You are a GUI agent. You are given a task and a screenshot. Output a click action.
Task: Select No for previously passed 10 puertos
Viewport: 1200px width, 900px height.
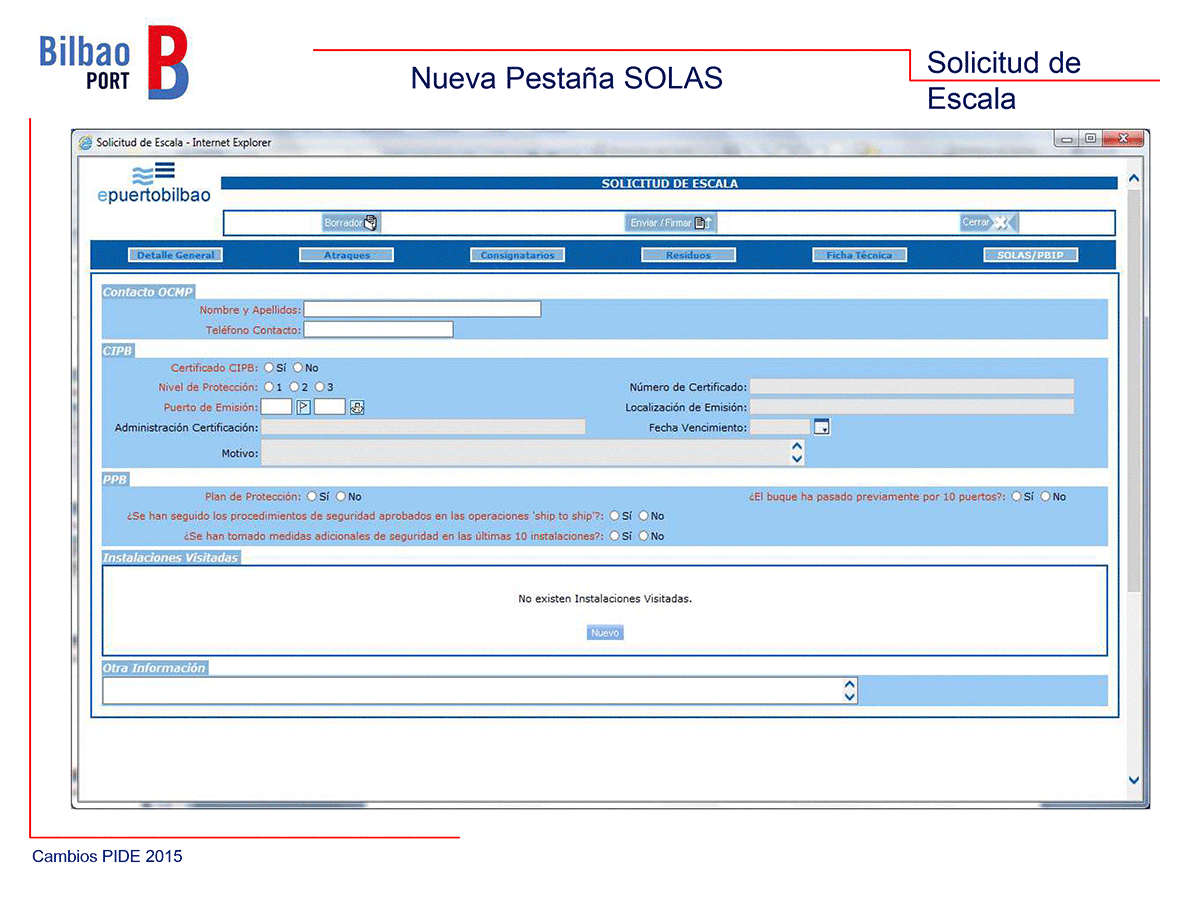tap(1046, 496)
